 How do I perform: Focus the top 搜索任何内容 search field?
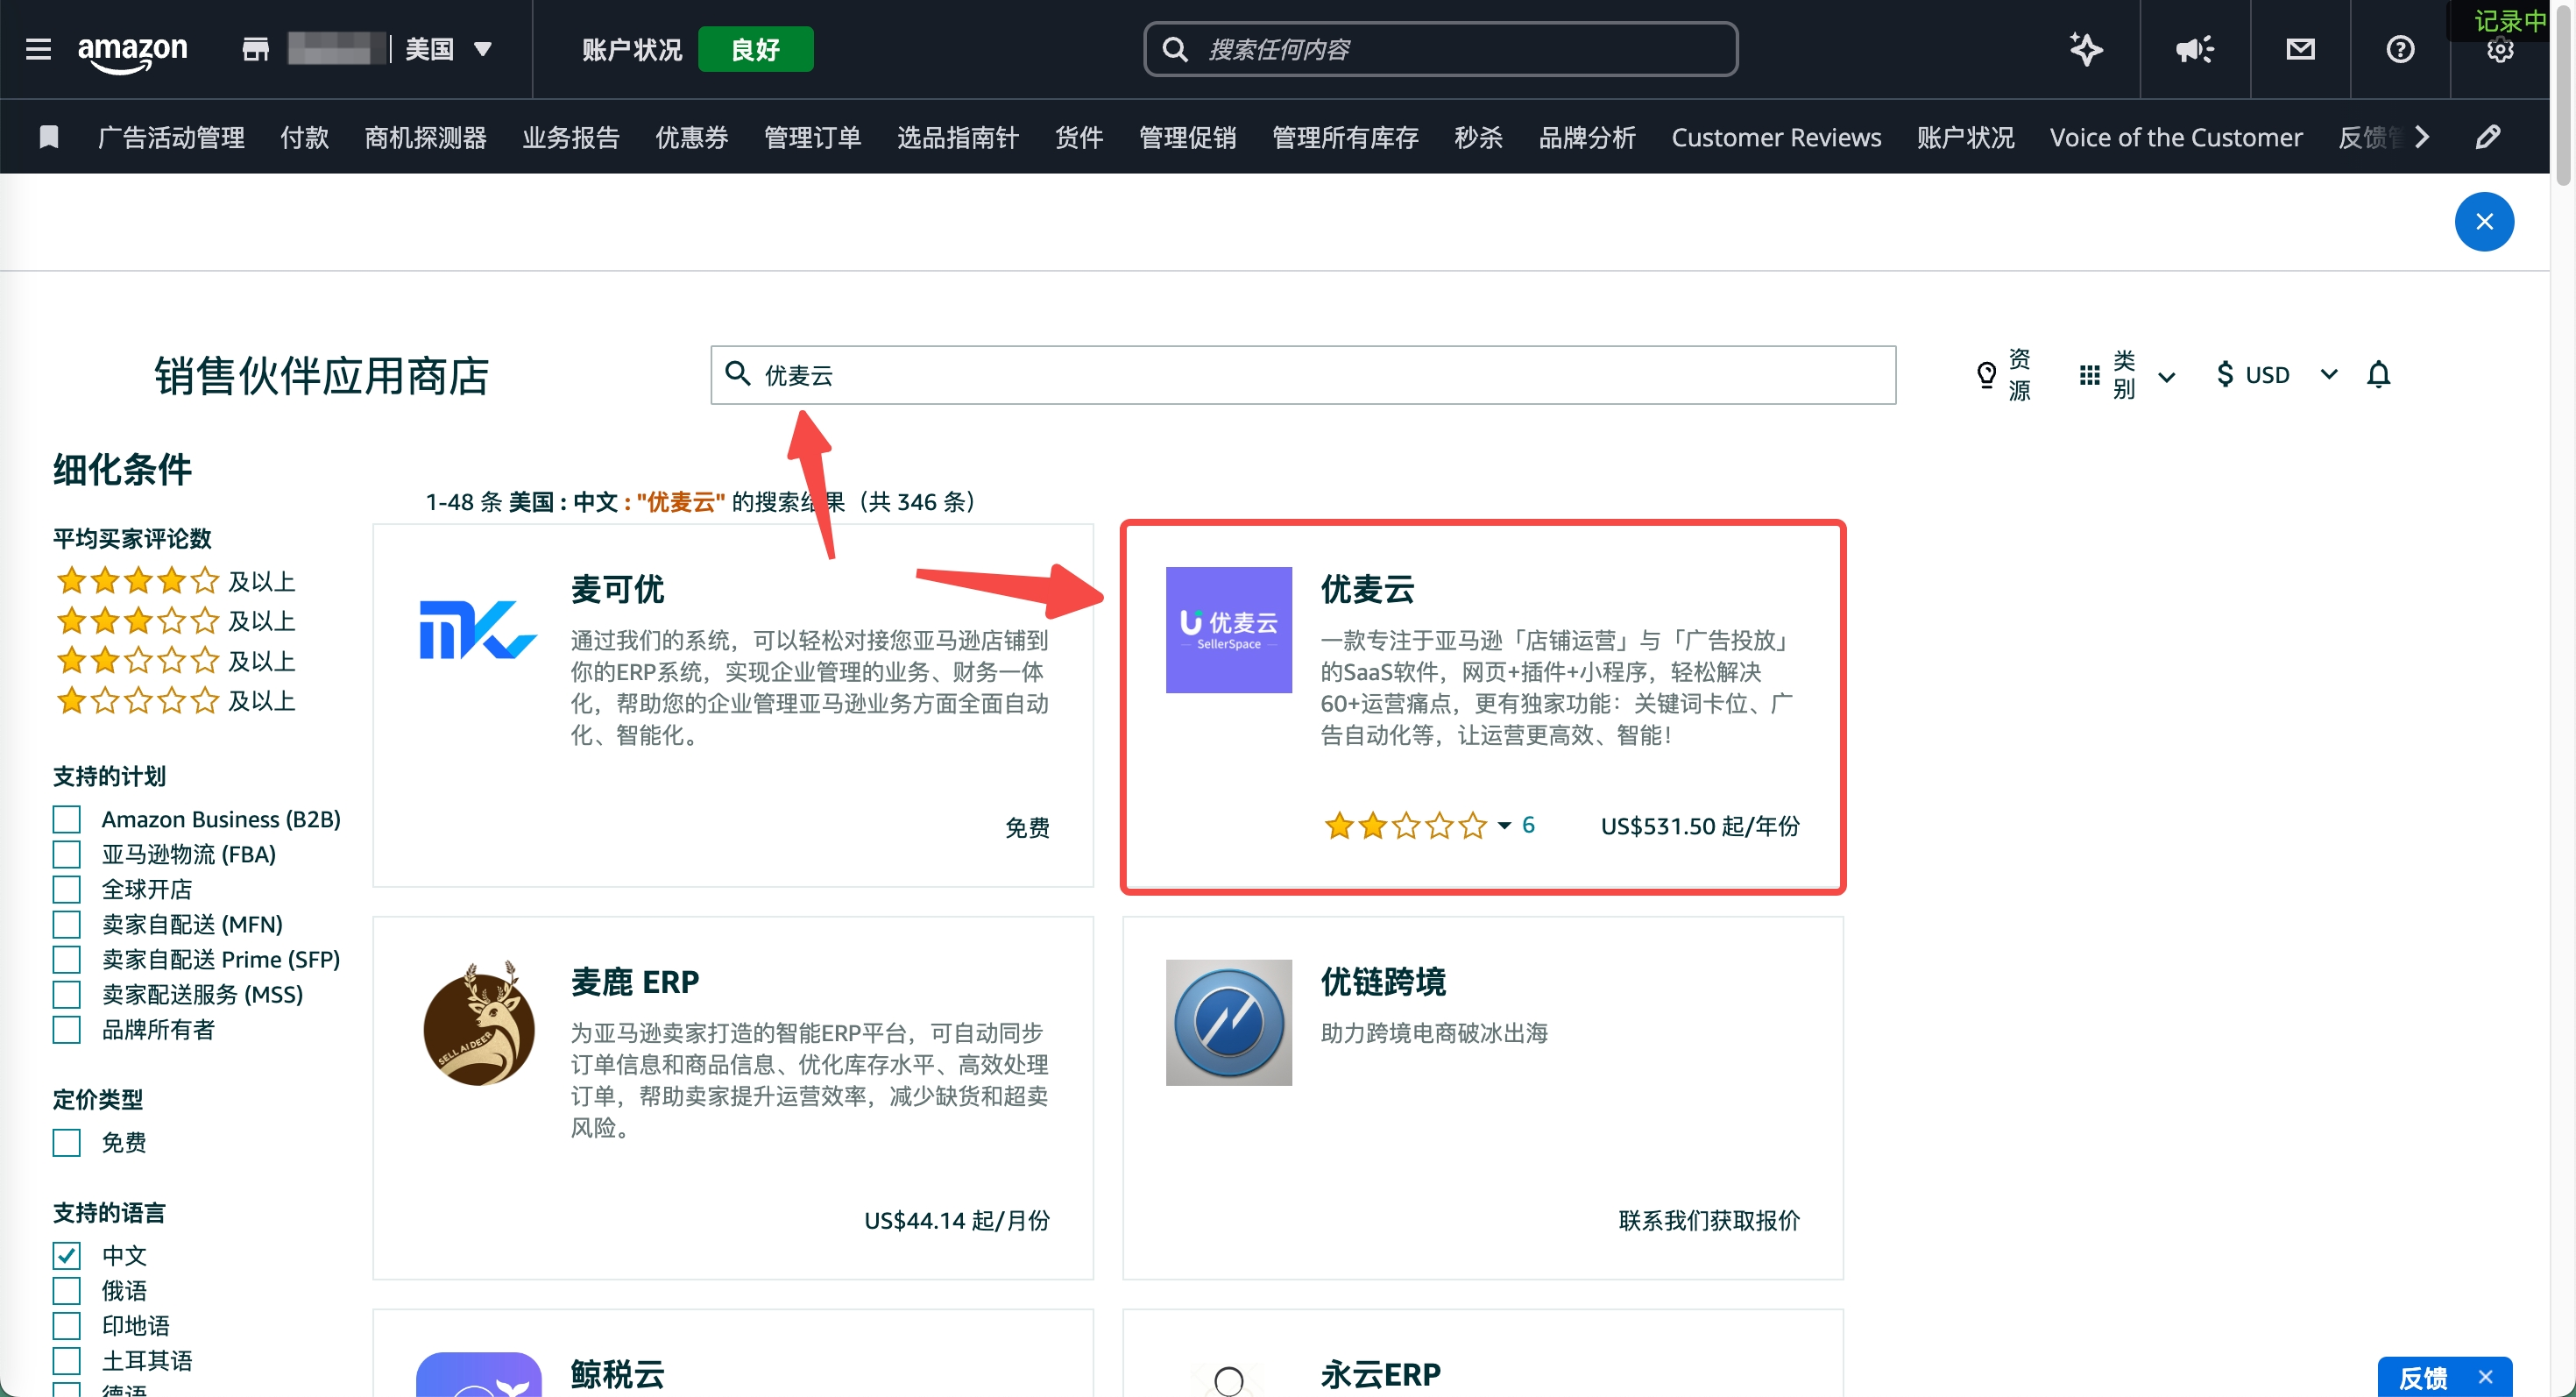click(1440, 49)
